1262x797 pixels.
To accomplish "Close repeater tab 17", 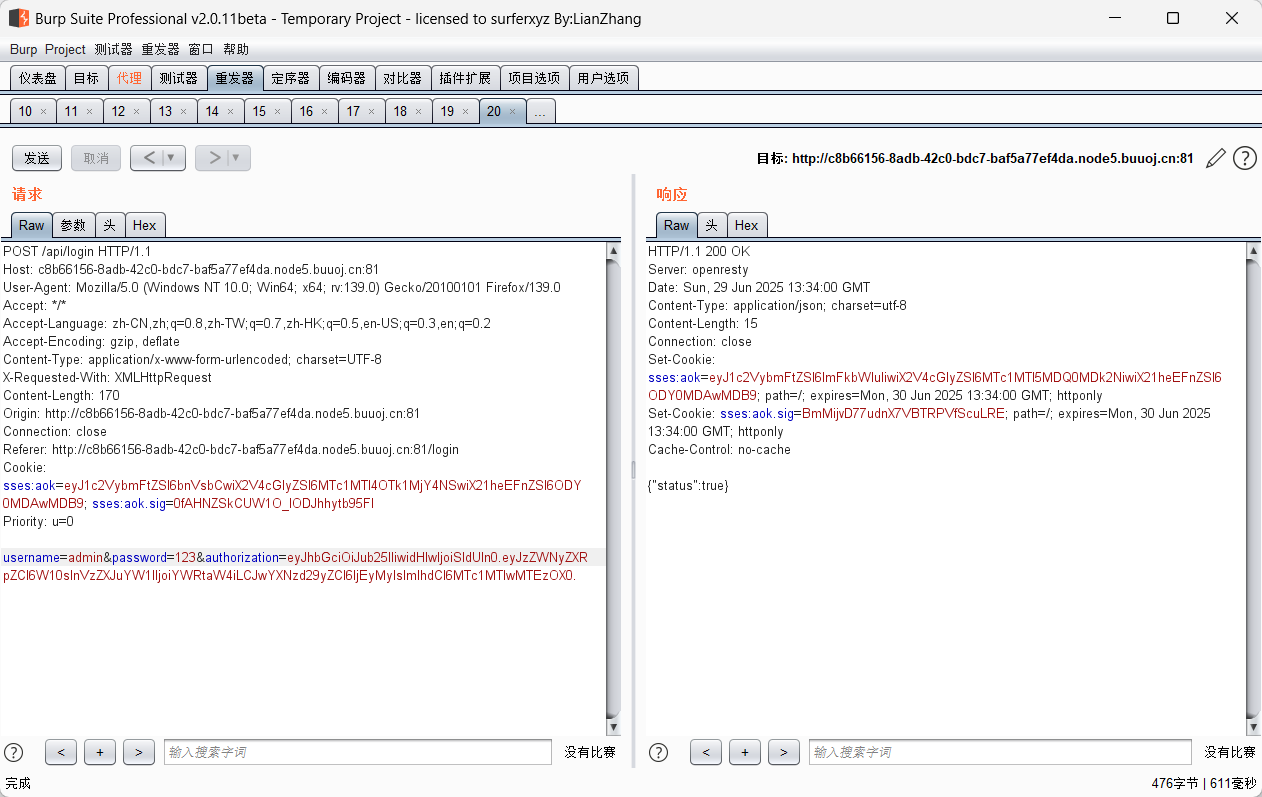I will tap(372, 112).
